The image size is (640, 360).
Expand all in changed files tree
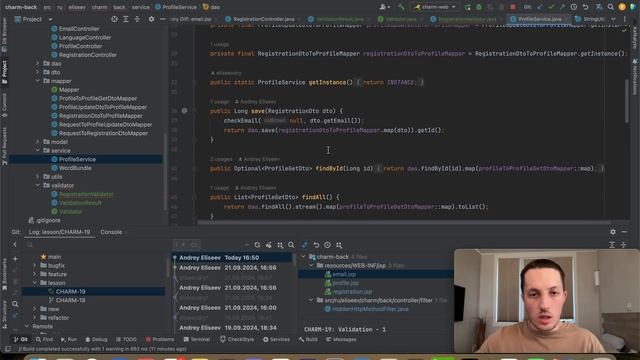coord(612,245)
